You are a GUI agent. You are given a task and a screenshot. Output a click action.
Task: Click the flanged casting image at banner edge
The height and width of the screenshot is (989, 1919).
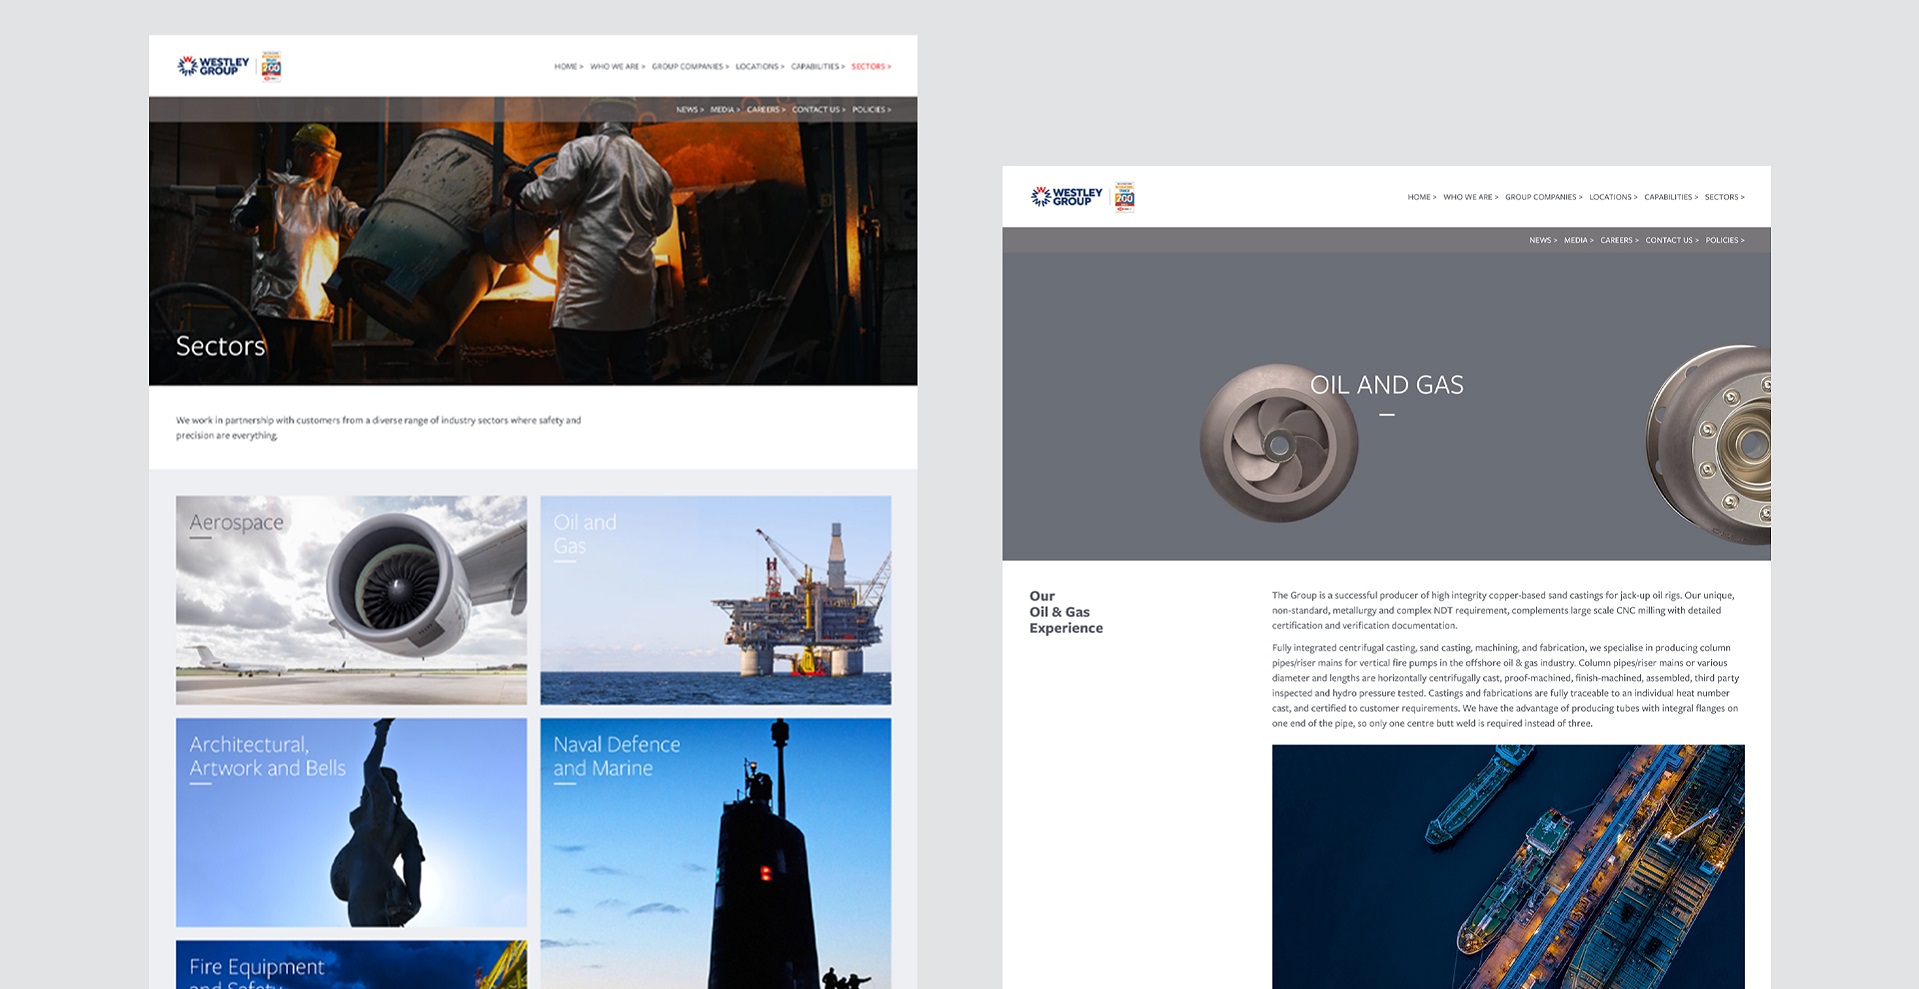tap(1708, 444)
